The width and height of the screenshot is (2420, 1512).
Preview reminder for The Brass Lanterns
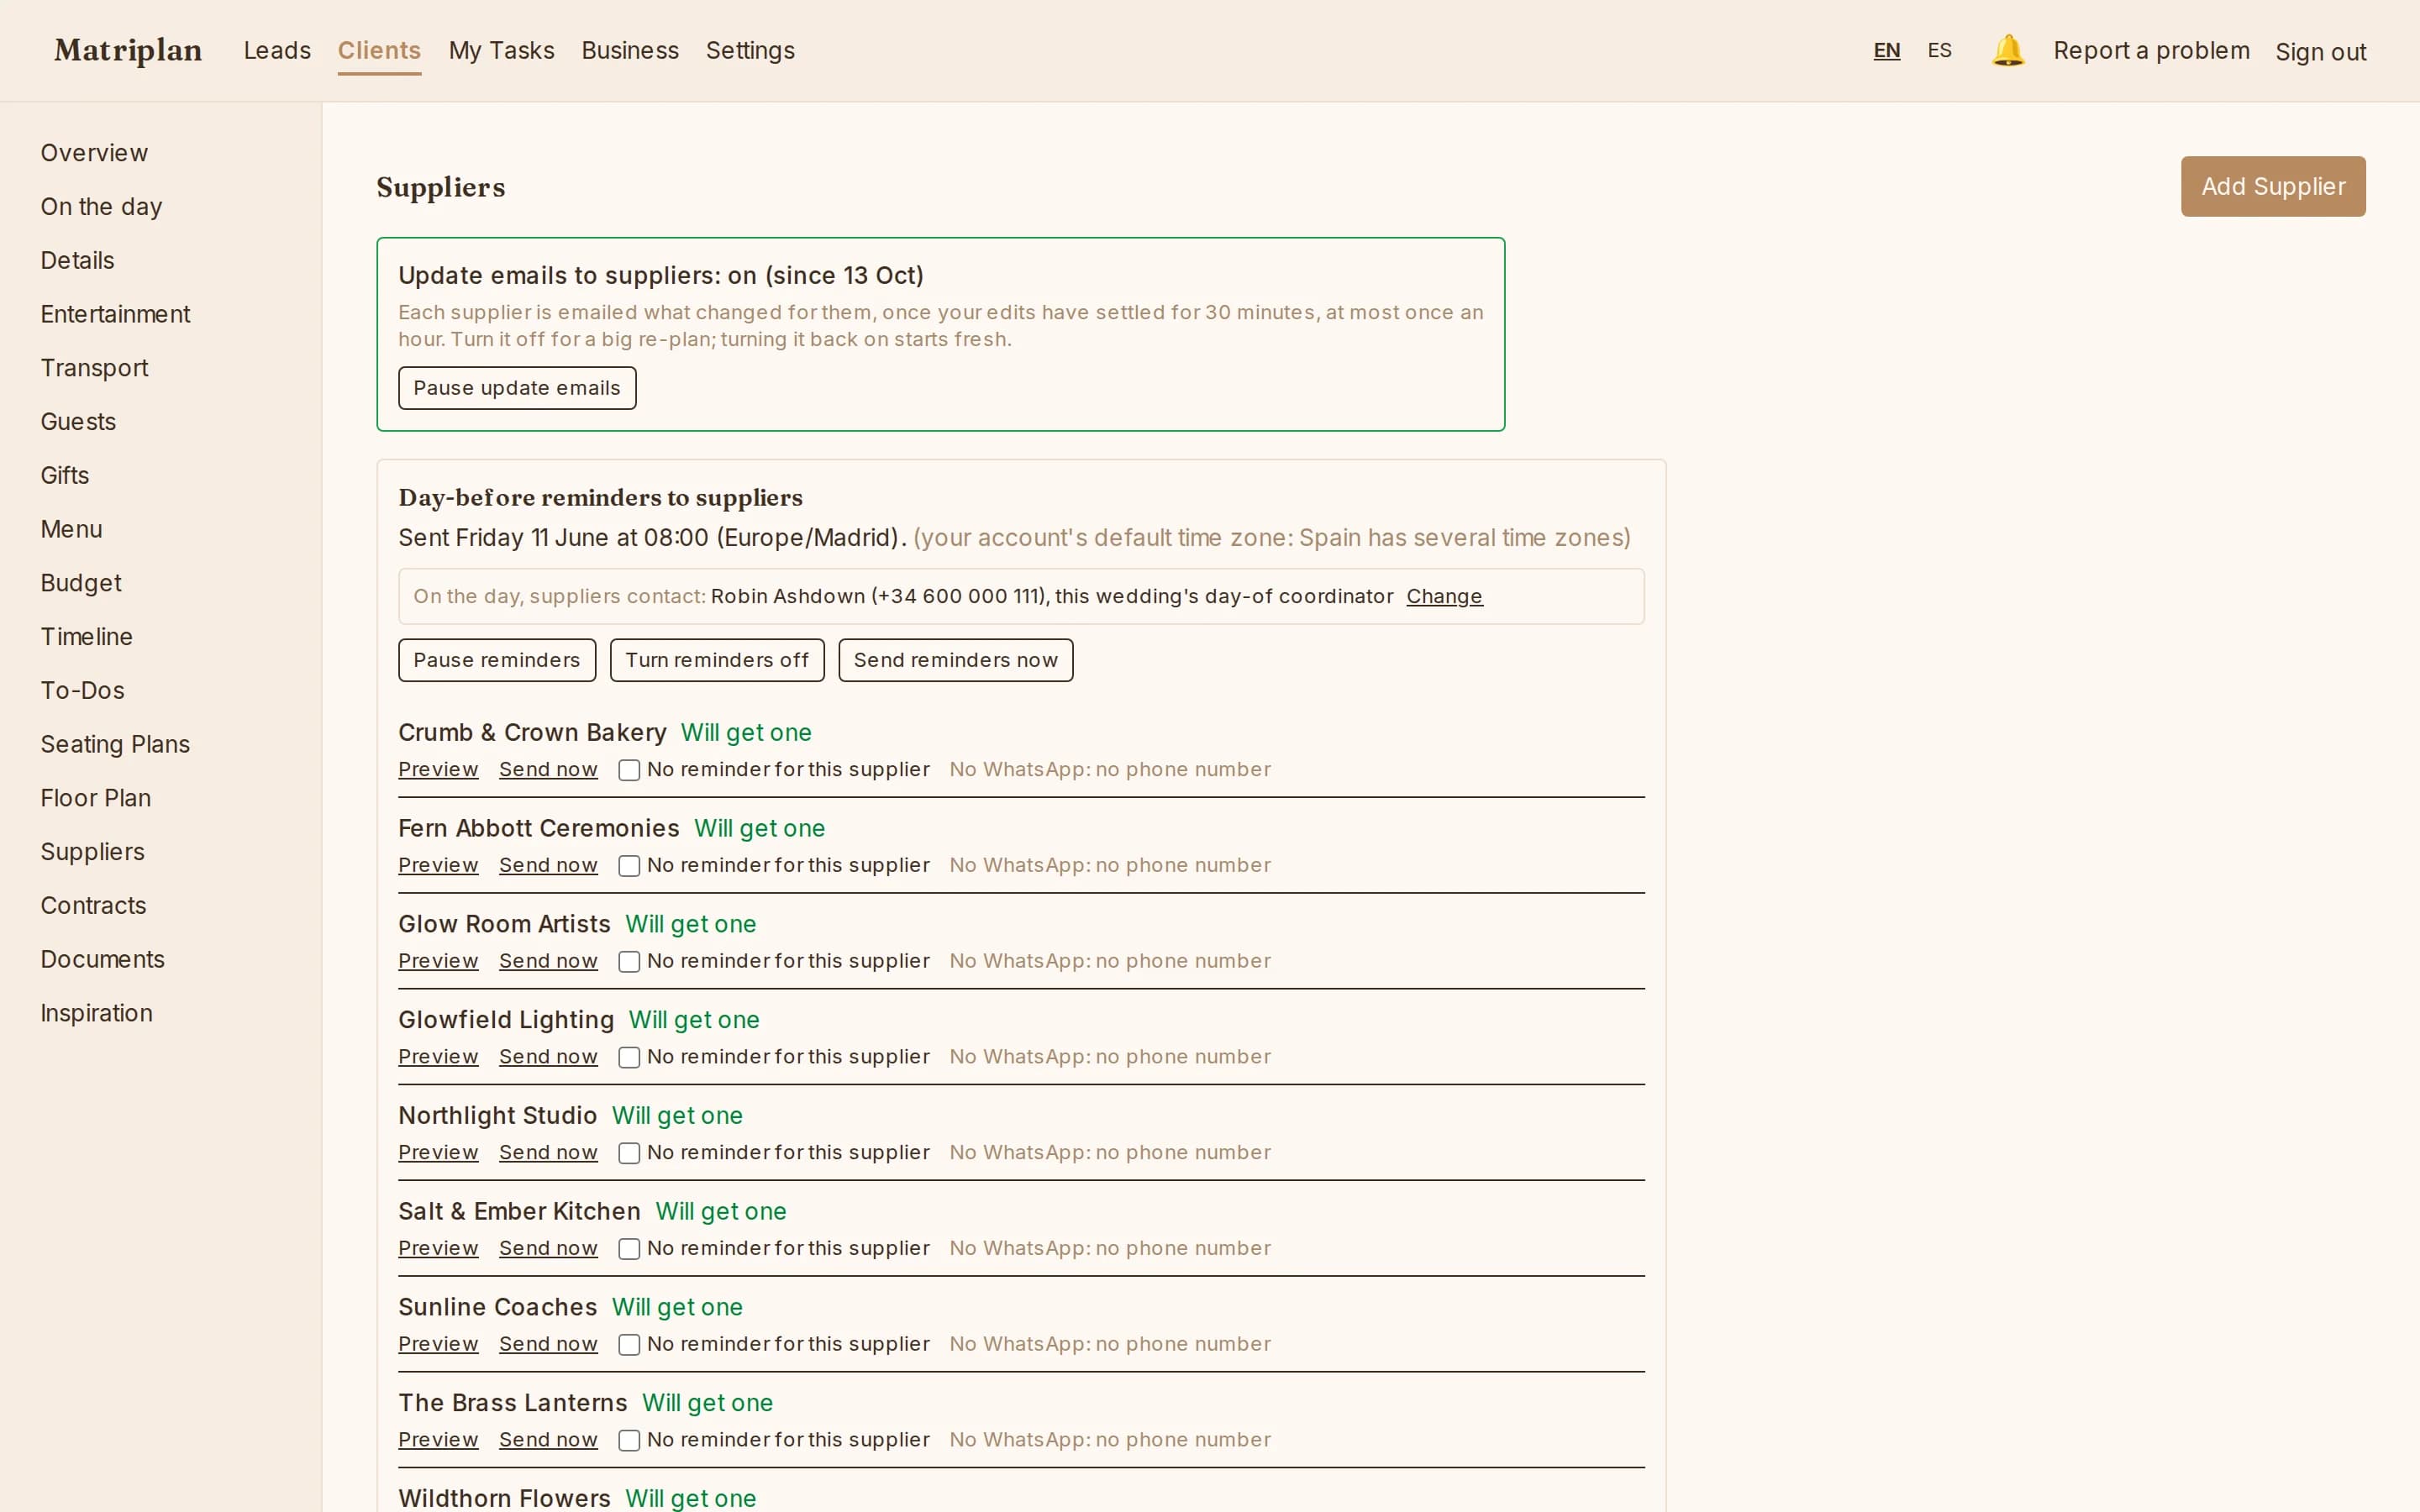[438, 1439]
